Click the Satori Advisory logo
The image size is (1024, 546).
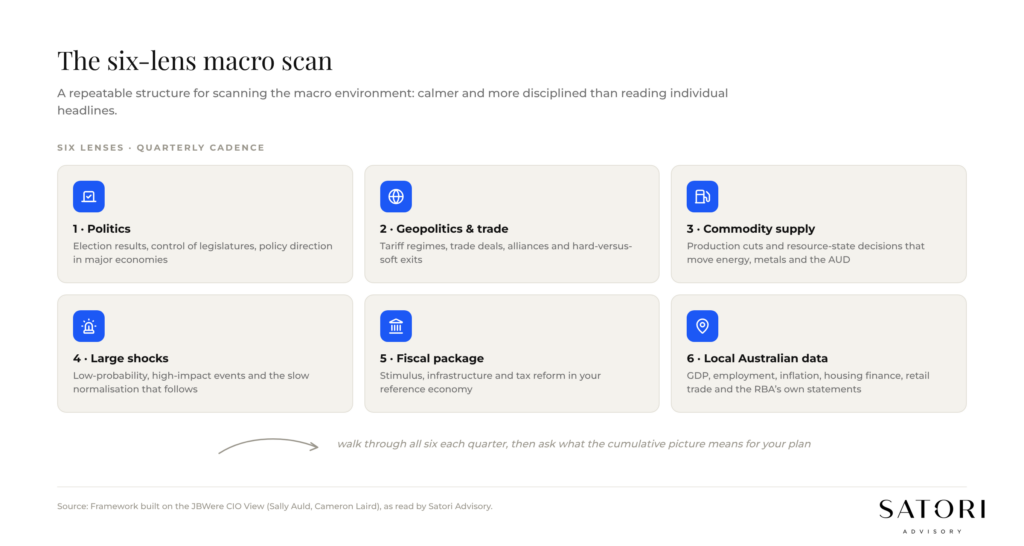932,516
